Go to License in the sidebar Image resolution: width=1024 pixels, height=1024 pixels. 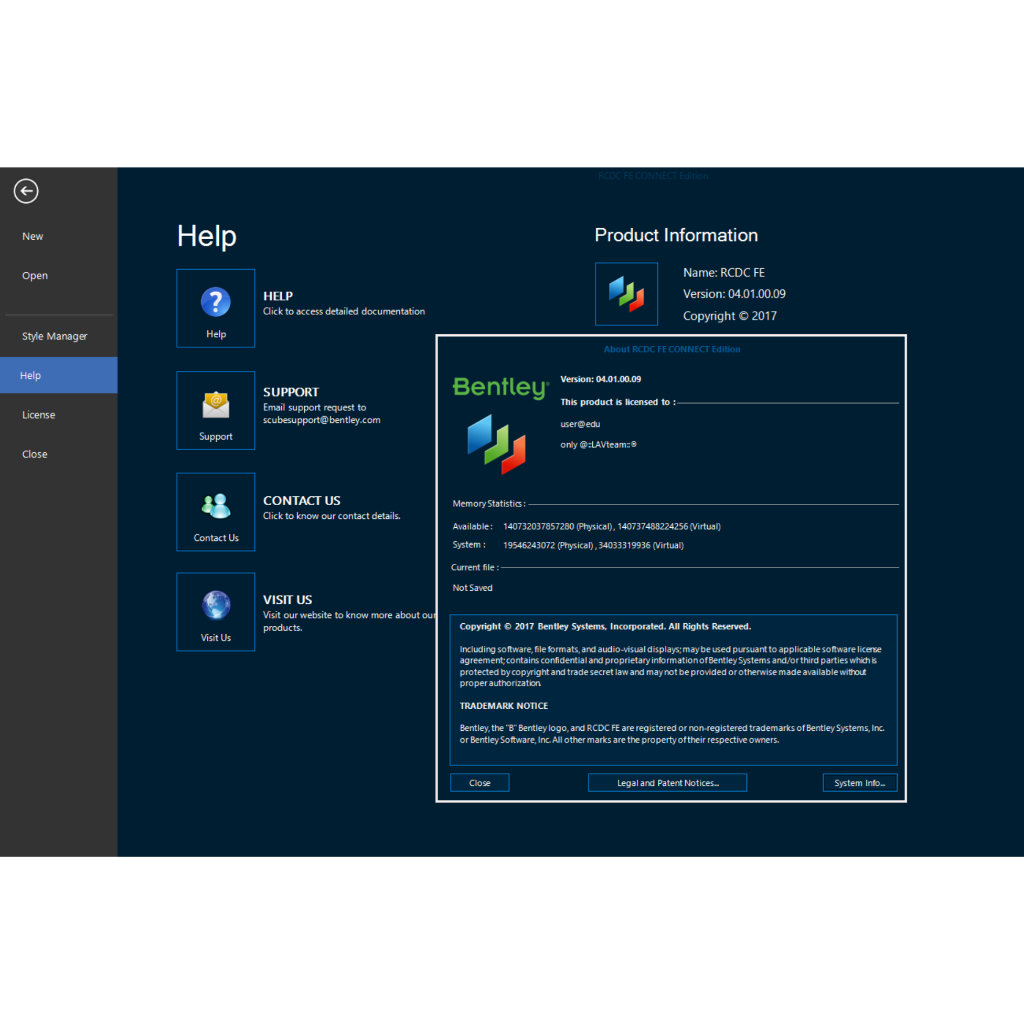[x=39, y=415]
